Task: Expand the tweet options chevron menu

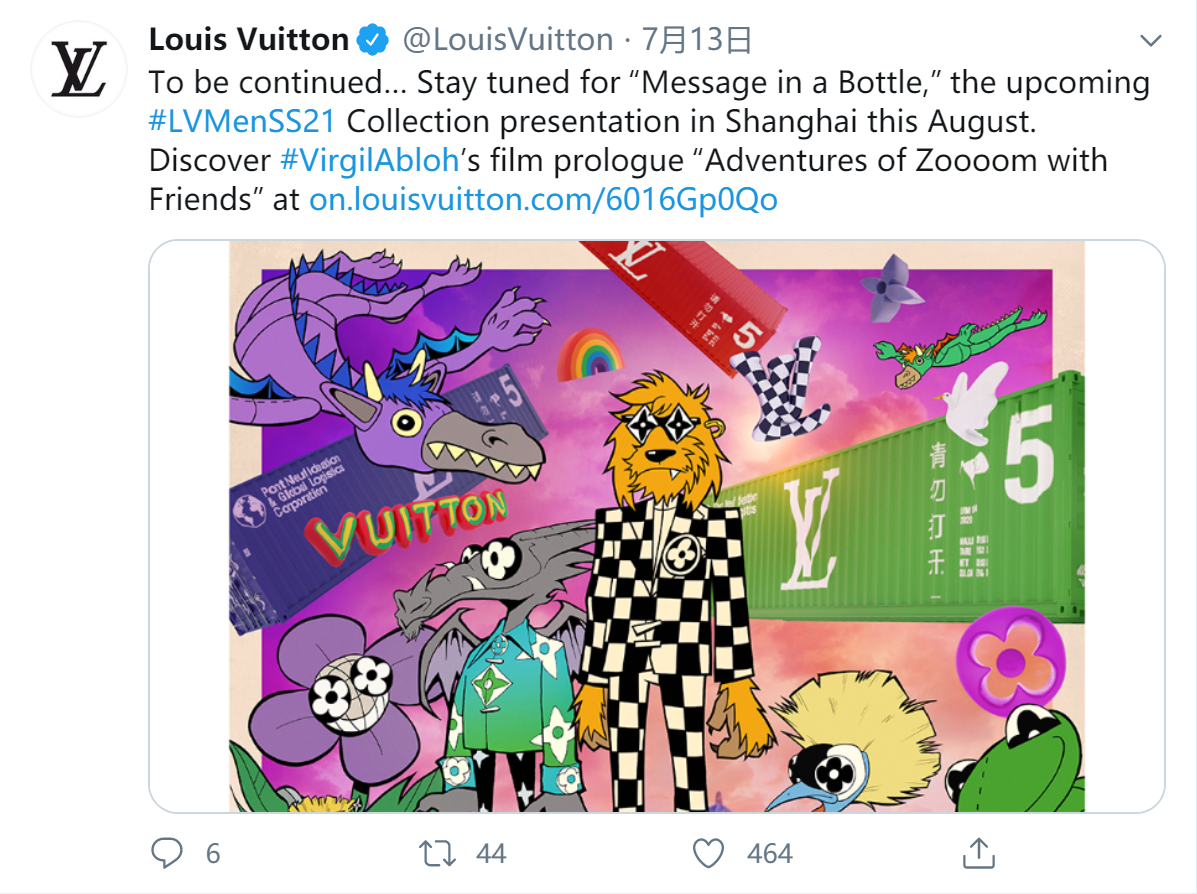Action: [x=1150, y=40]
